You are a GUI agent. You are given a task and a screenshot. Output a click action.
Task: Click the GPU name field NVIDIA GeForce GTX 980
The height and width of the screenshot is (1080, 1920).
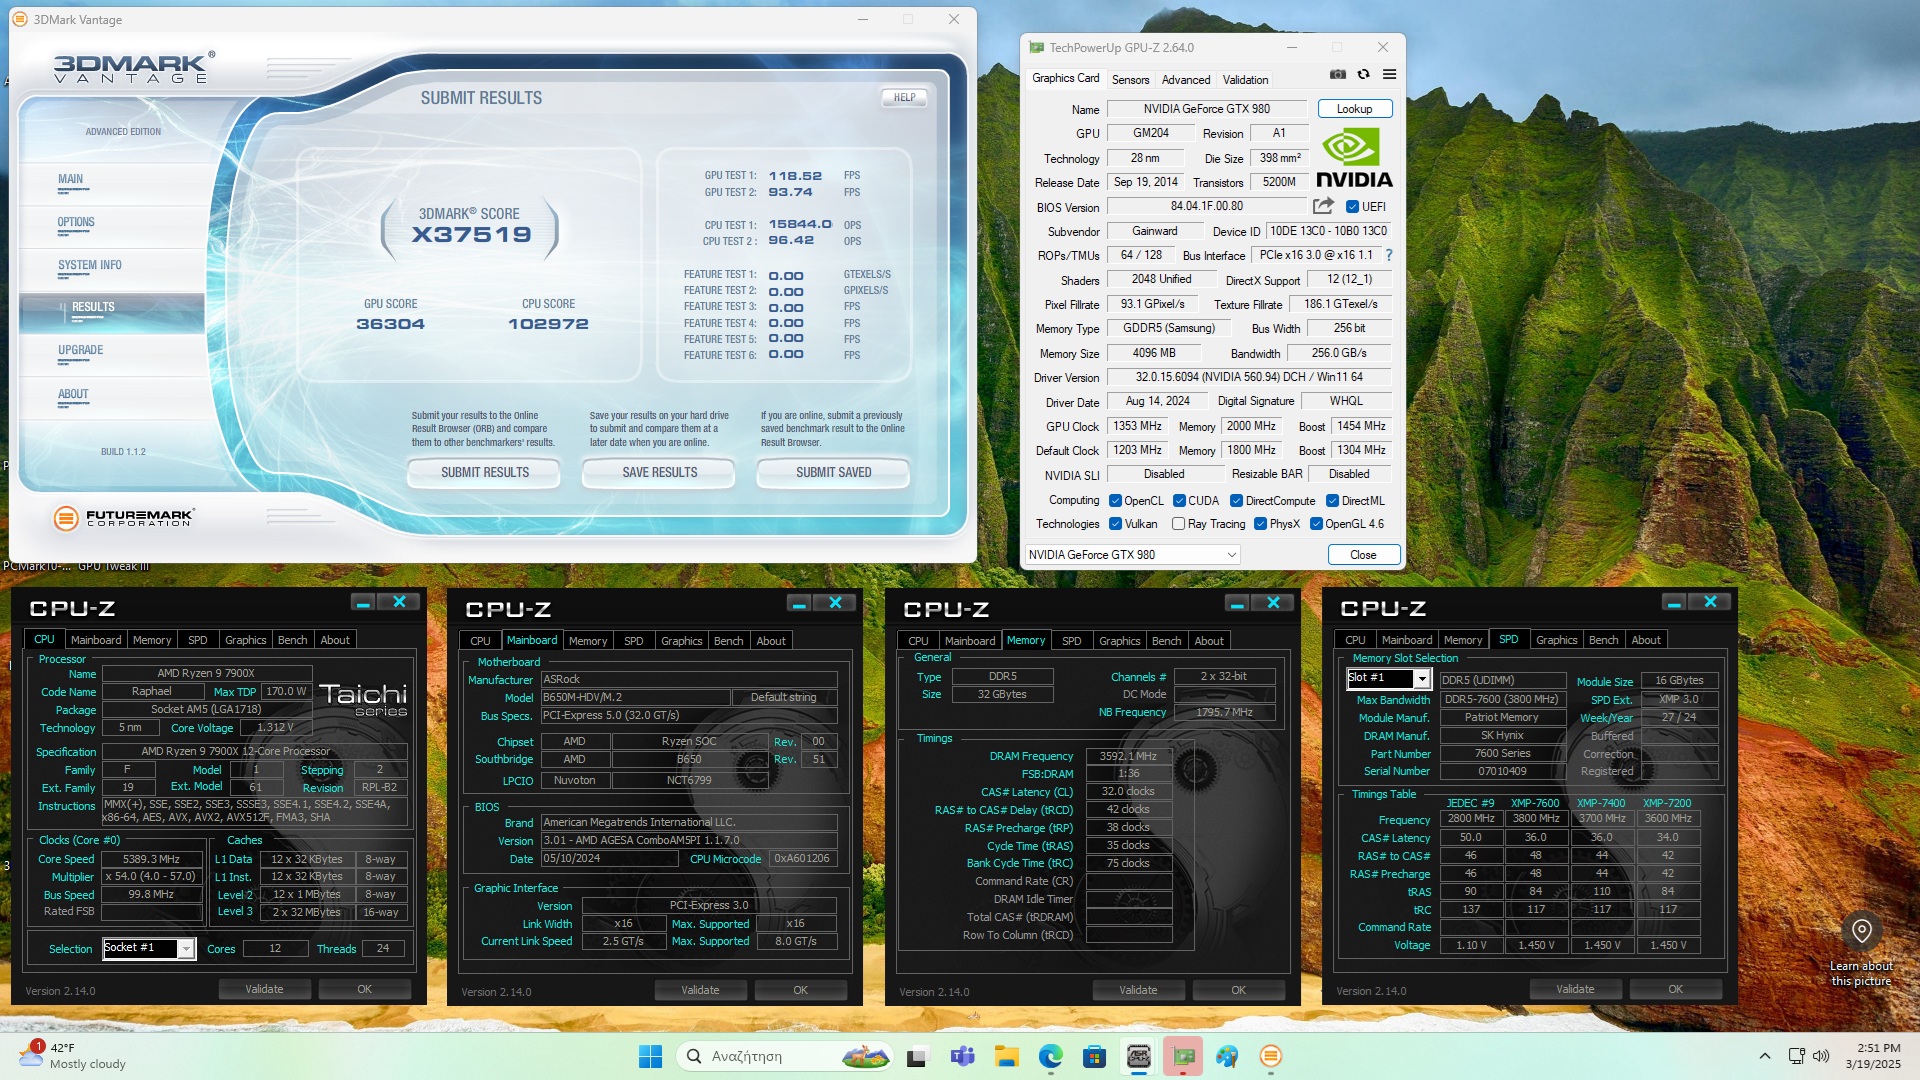click(1206, 109)
